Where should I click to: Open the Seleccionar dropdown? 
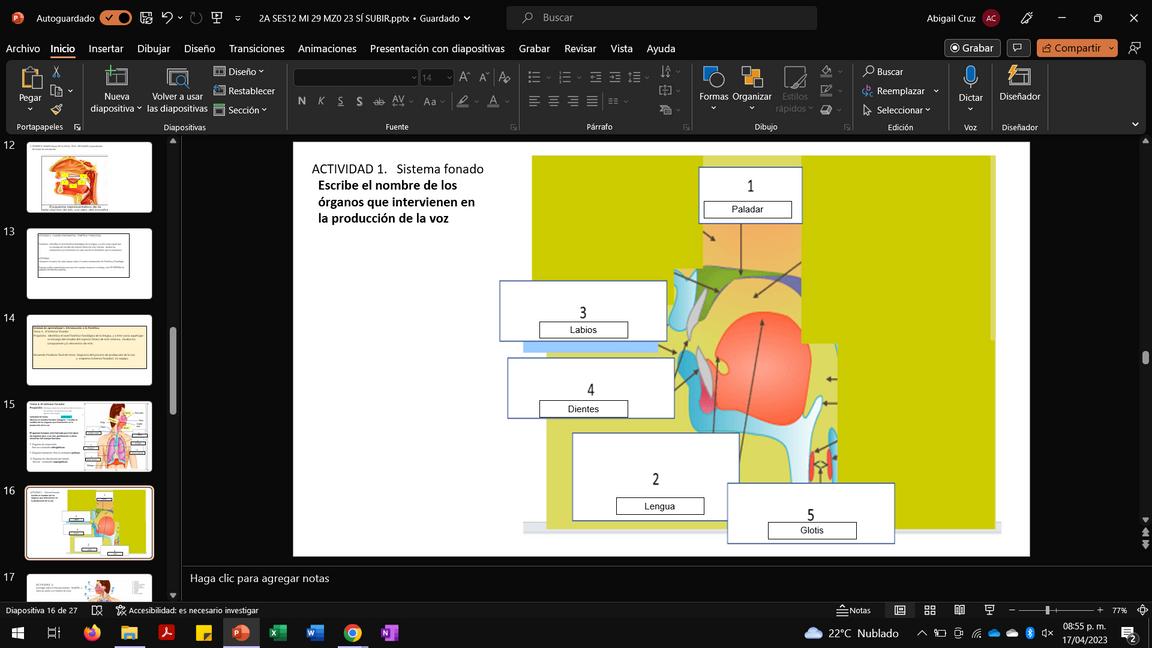tap(897, 110)
